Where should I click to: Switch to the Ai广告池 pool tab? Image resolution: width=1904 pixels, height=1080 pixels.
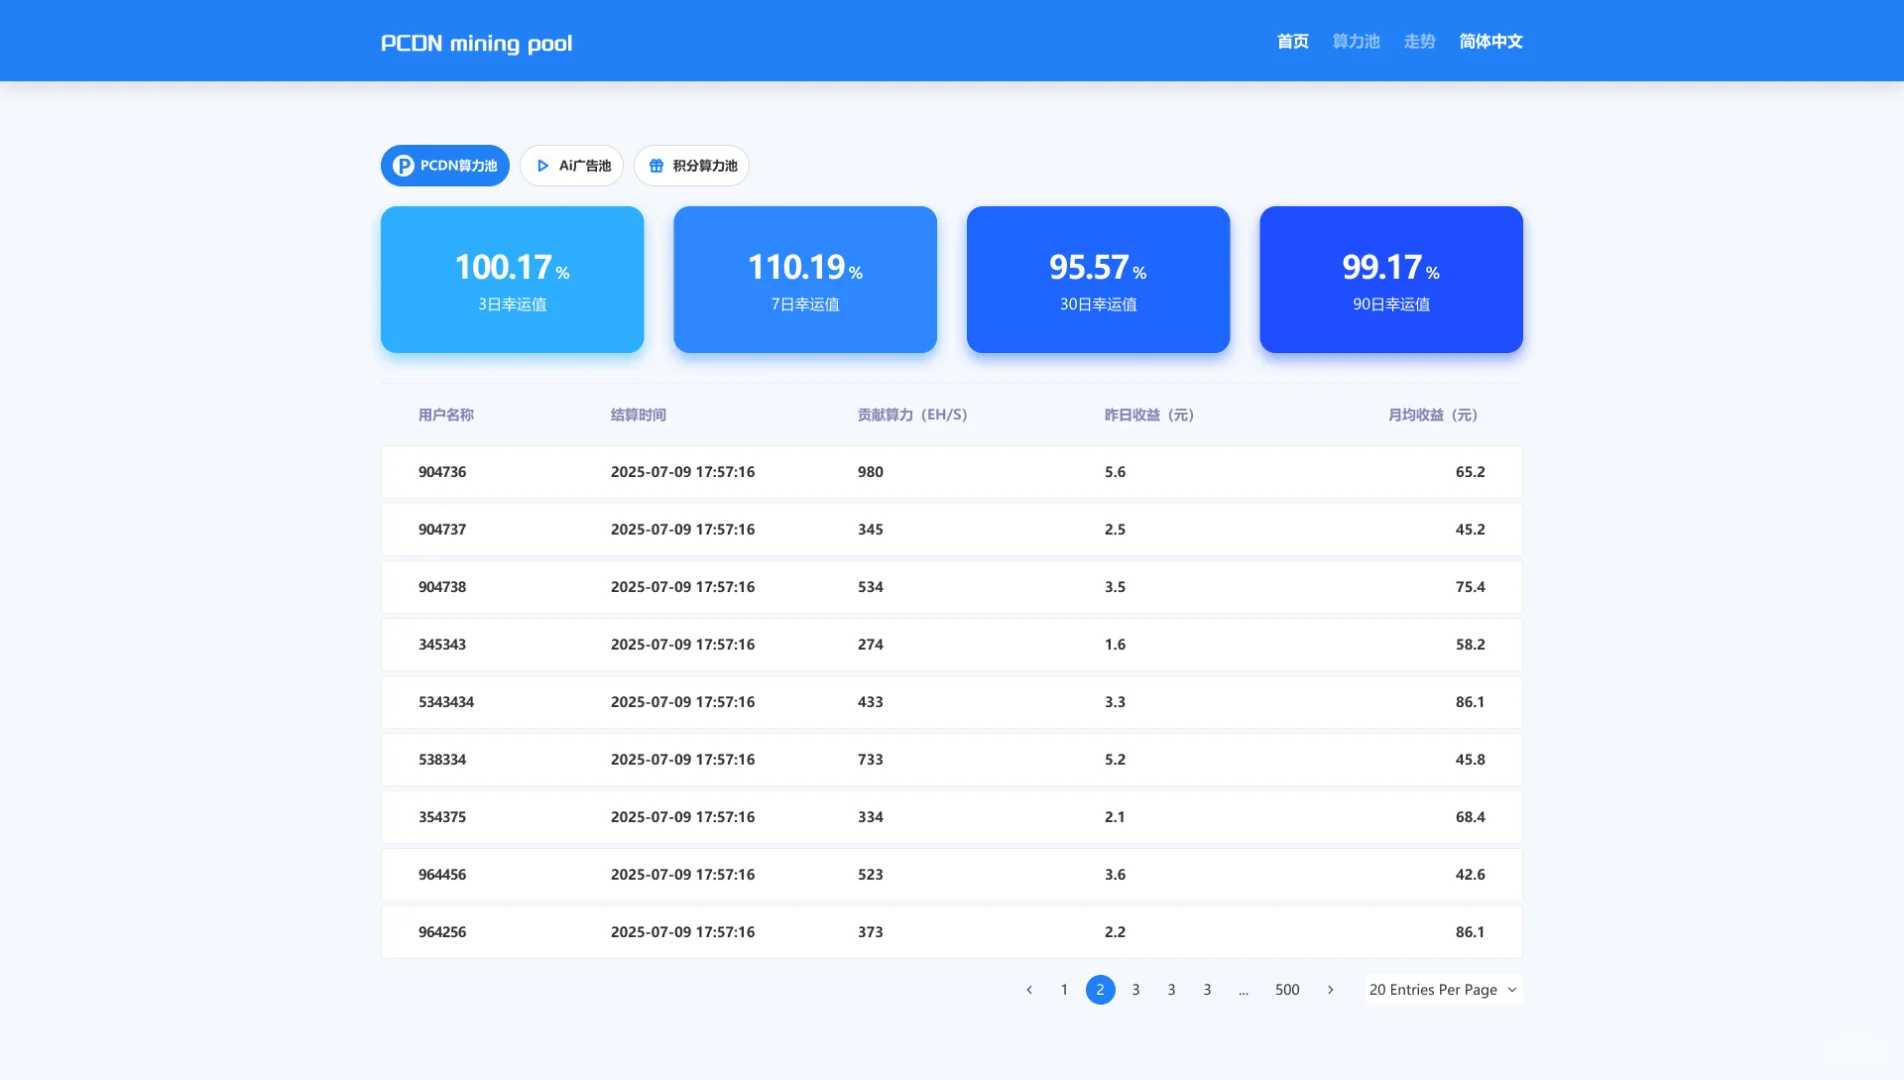(x=571, y=166)
